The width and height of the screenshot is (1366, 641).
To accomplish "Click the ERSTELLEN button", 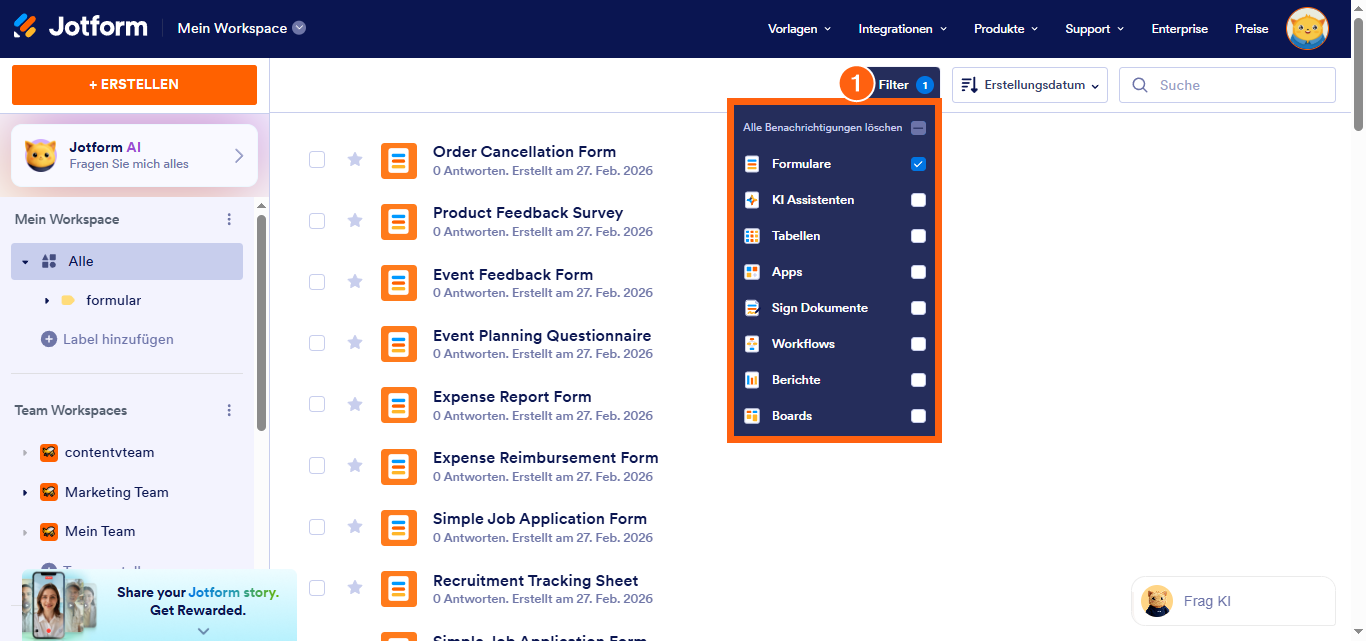I will 134,85.
